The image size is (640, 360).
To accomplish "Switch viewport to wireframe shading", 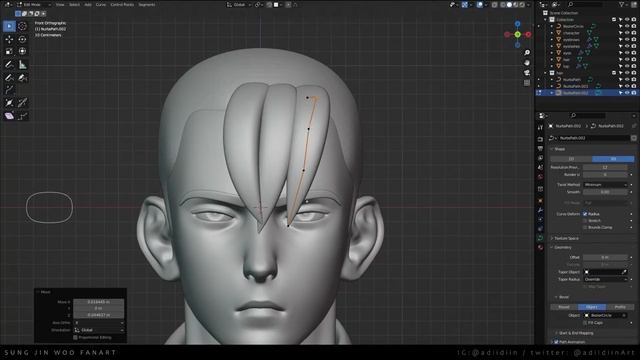I will [x=502, y=5].
